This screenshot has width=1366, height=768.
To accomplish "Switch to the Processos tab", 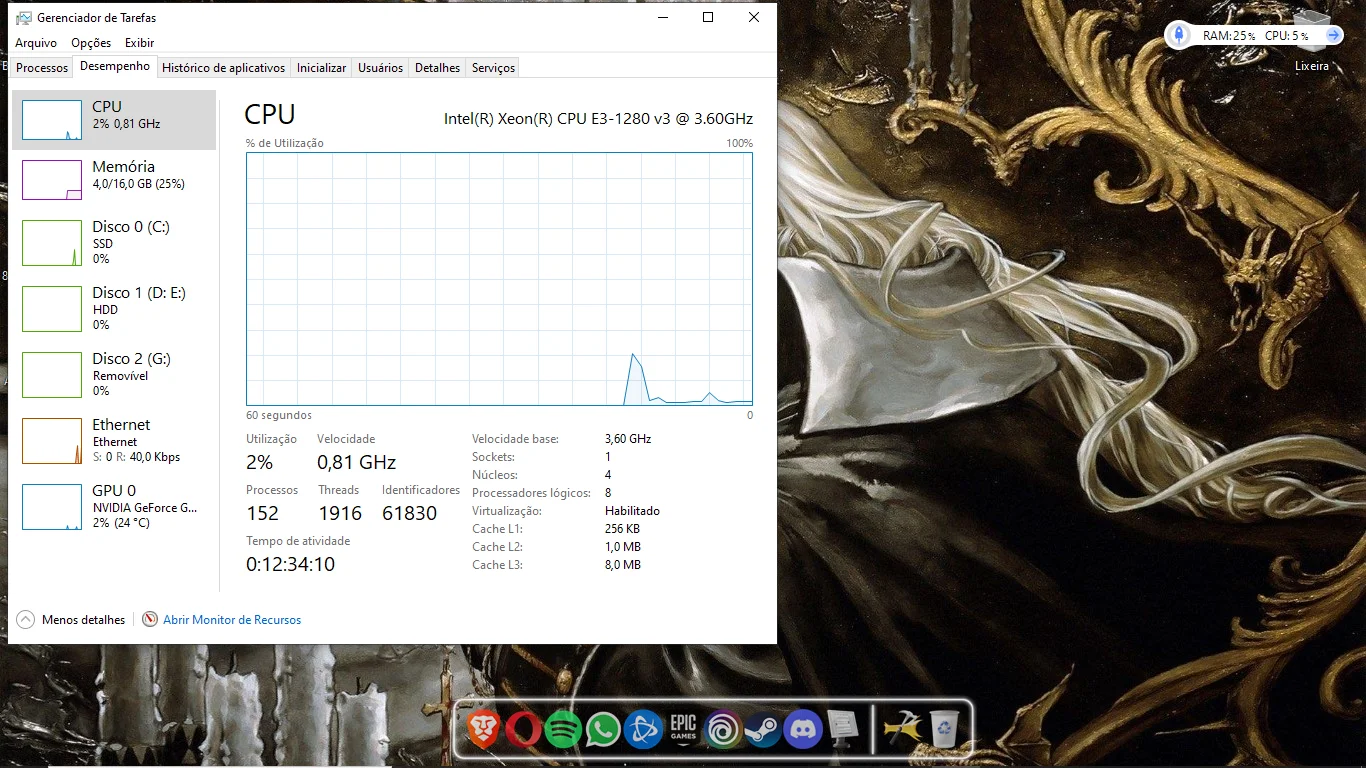I will point(42,68).
